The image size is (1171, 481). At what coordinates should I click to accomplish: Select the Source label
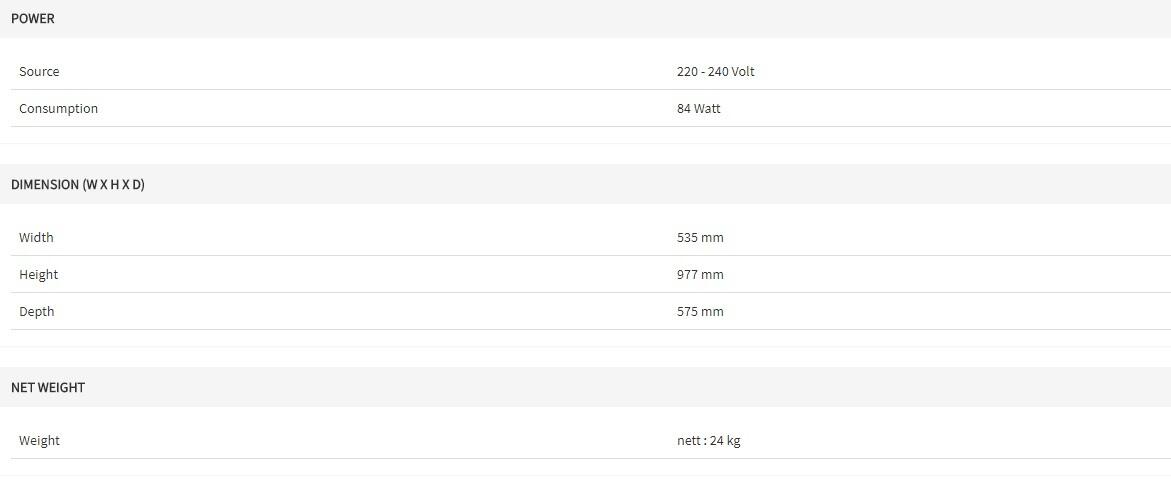(39, 72)
